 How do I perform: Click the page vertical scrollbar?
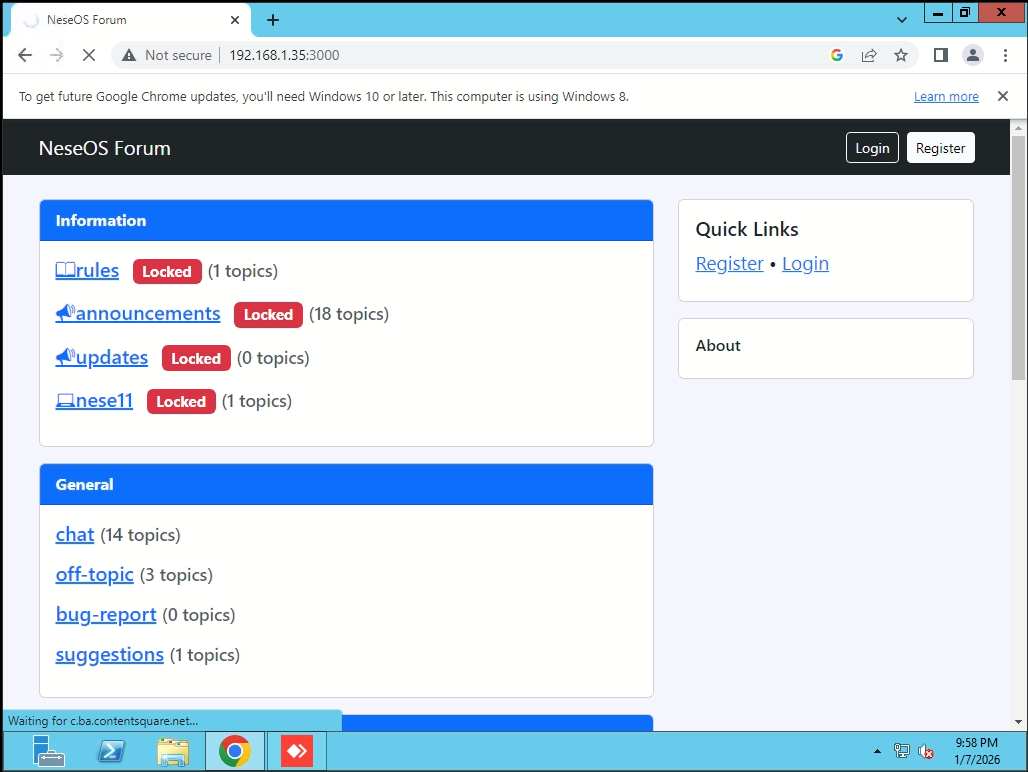[x=1018, y=260]
